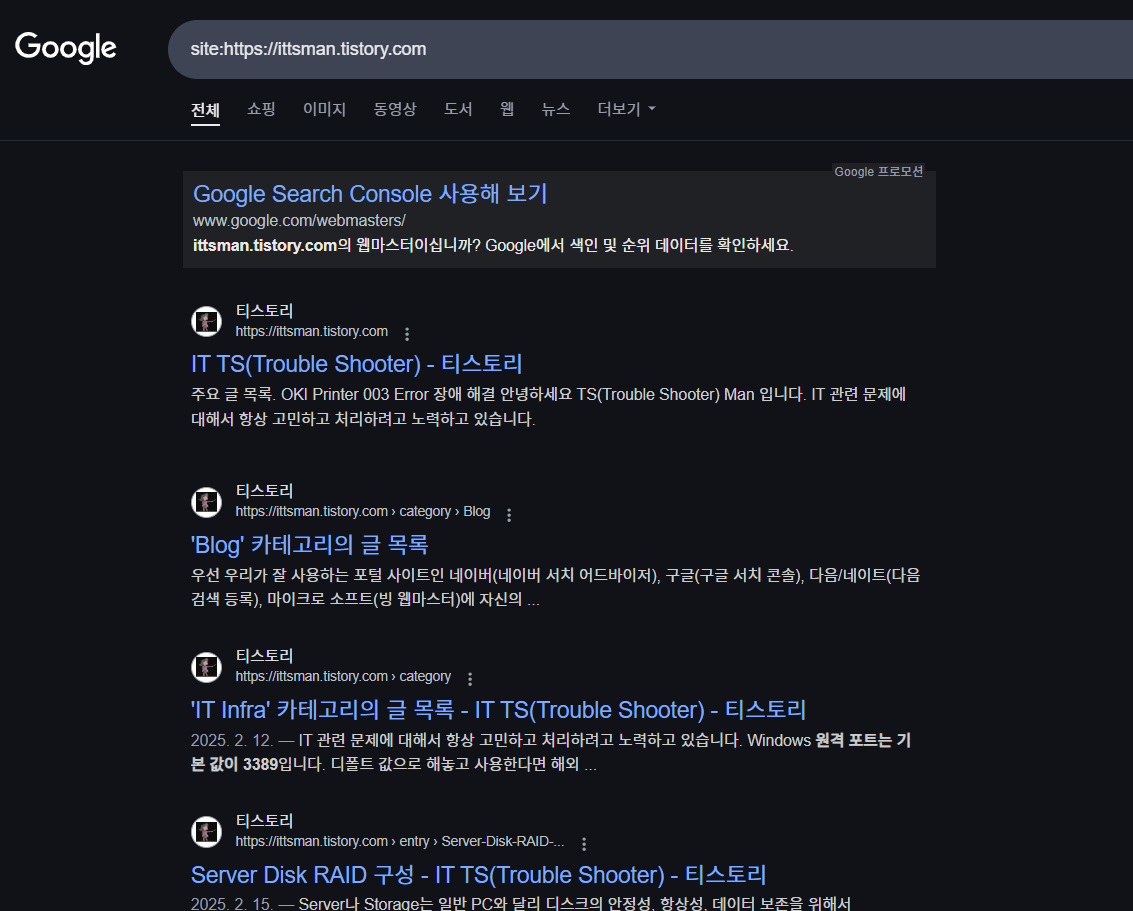The width and height of the screenshot is (1133, 911).
Task: Switch to the 웹 tab
Action: (x=507, y=109)
